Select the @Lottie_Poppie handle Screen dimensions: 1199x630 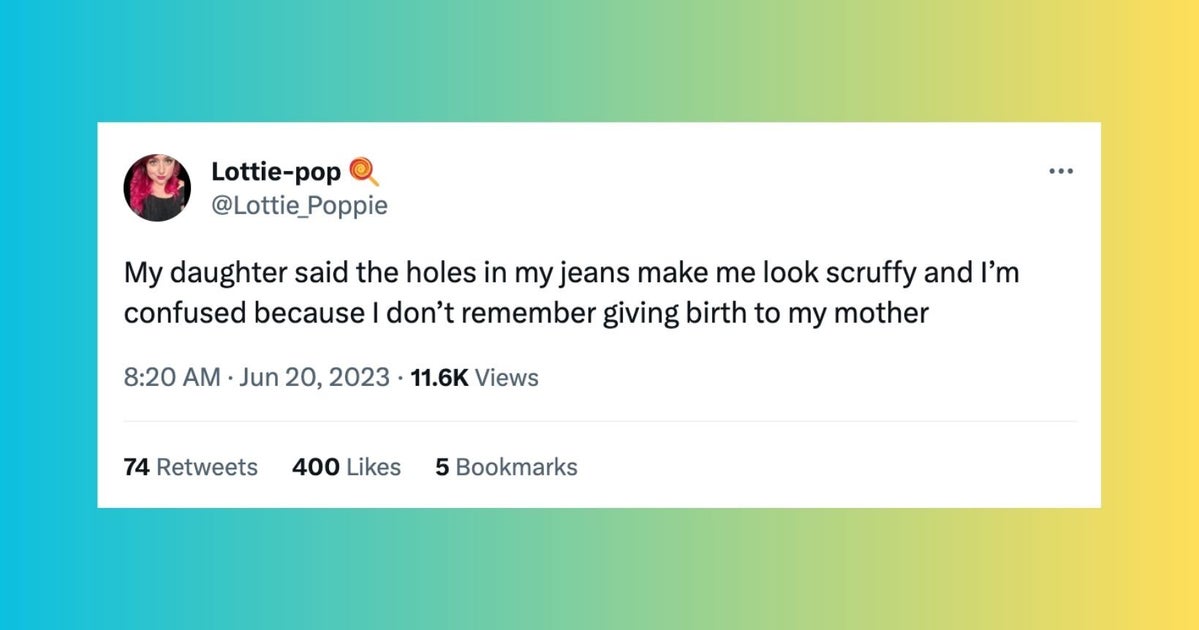[299, 205]
